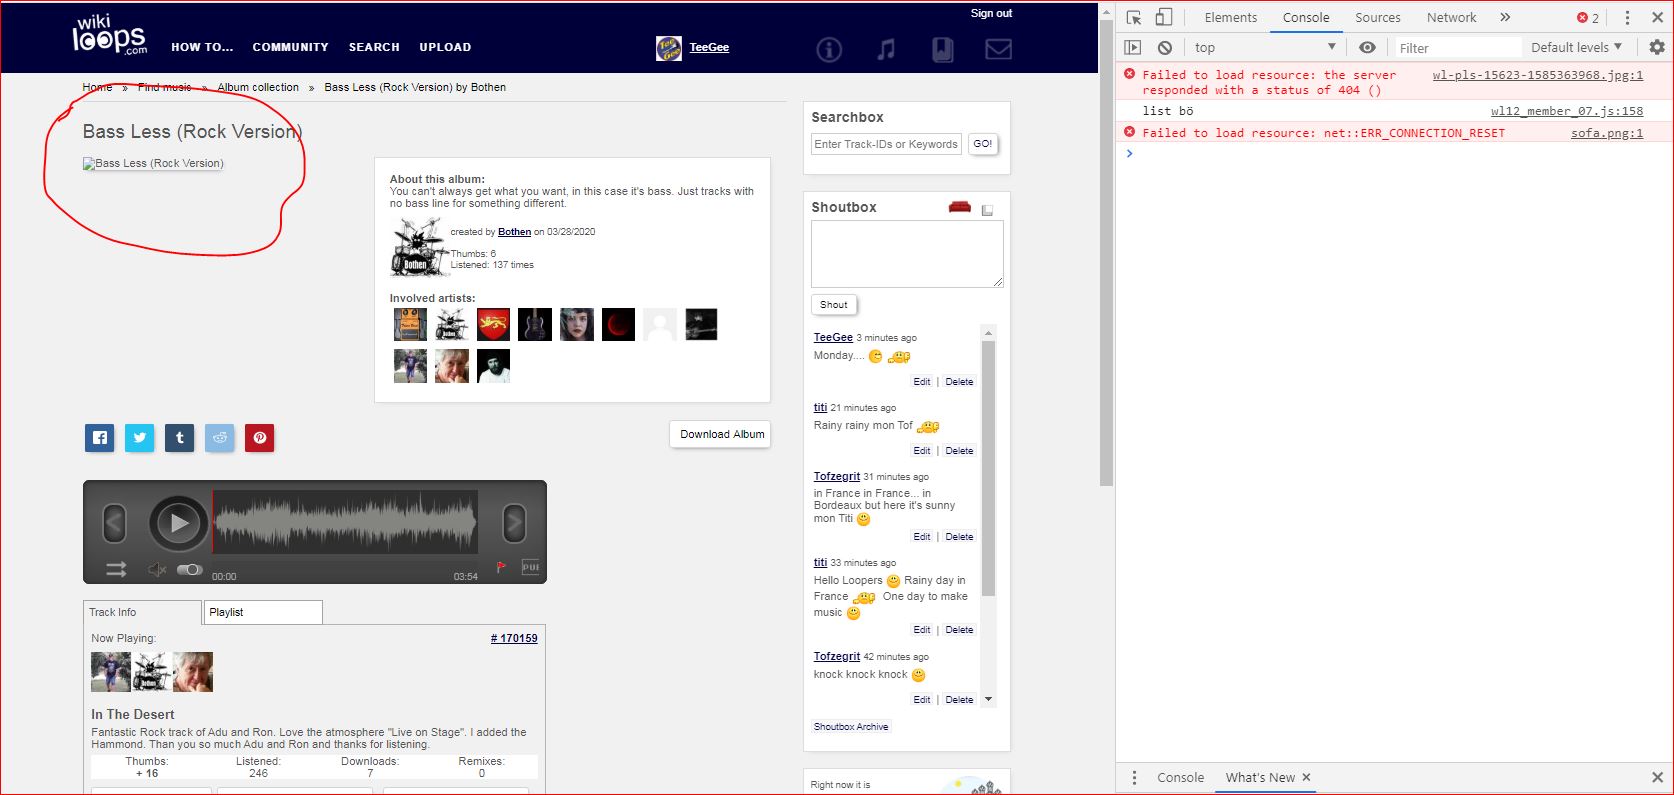Toggle device toolbar icon in DevTools
This screenshot has height=795, width=1674.
tap(1163, 17)
